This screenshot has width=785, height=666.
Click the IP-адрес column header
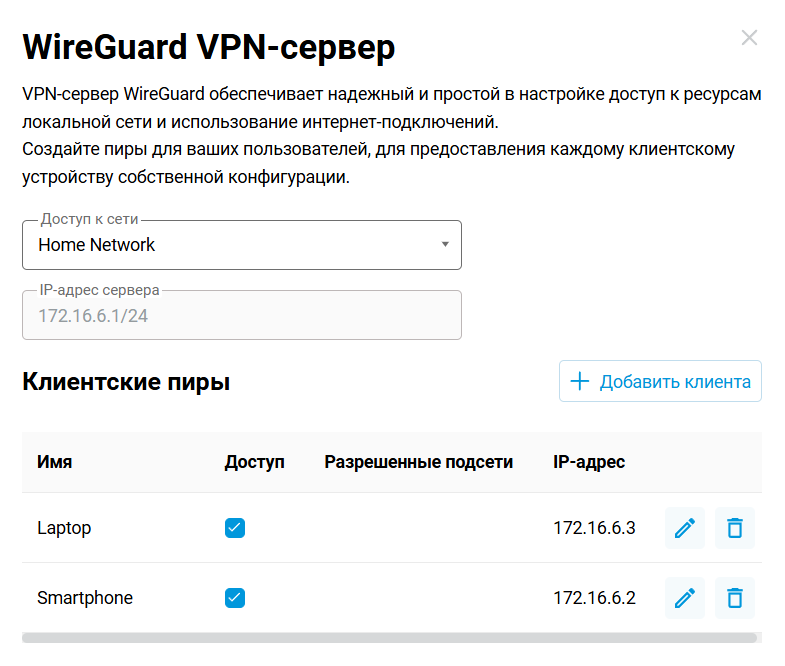click(x=589, y=462)
